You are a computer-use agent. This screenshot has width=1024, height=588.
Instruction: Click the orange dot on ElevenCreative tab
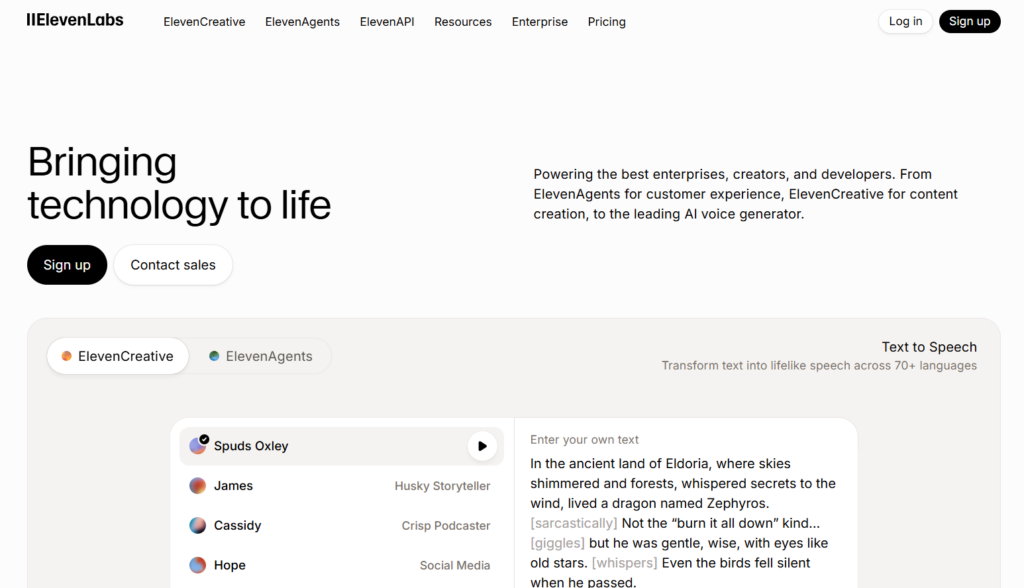coord(67,356)
